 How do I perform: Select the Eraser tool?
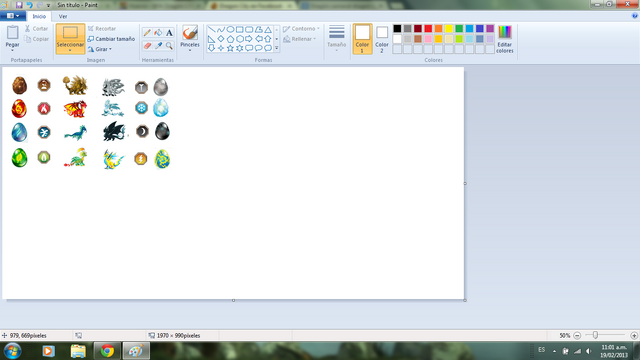point(147,46)
